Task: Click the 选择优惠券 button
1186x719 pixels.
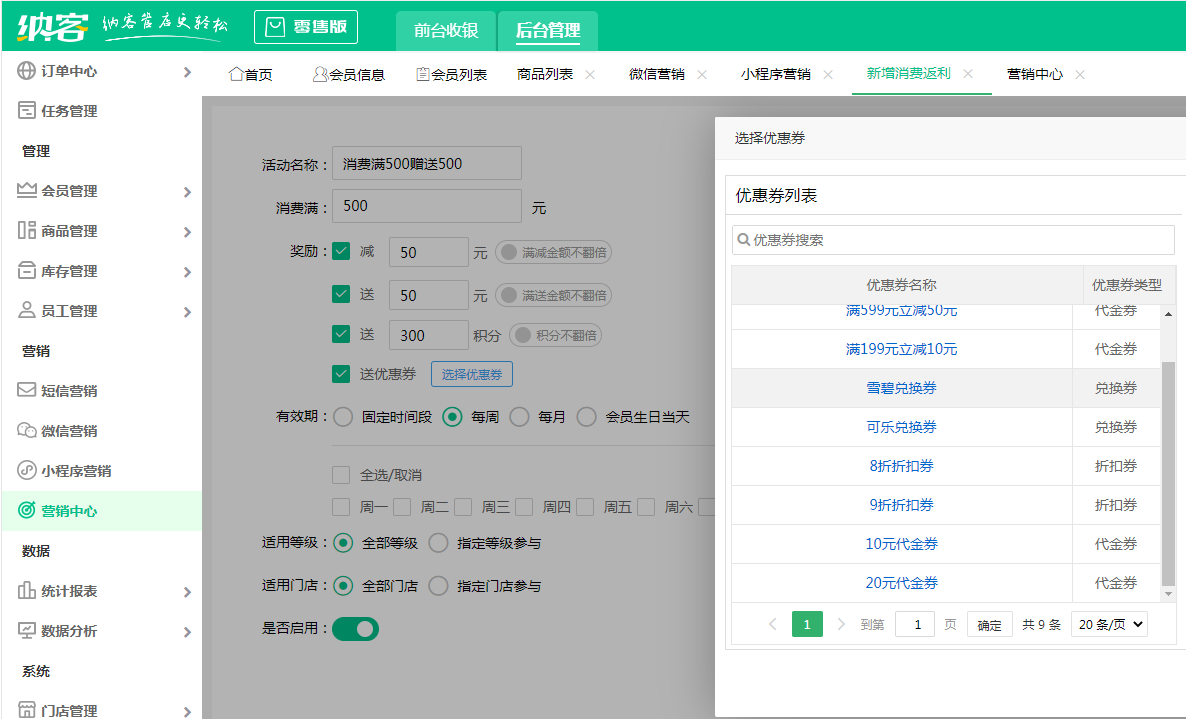Action: click(470, 375)
